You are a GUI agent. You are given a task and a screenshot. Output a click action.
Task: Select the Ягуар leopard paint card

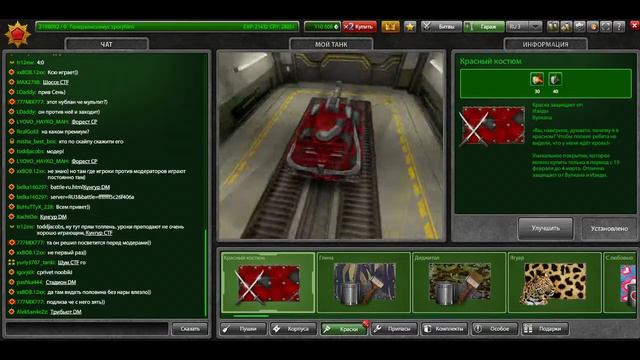tap(555, 282)
